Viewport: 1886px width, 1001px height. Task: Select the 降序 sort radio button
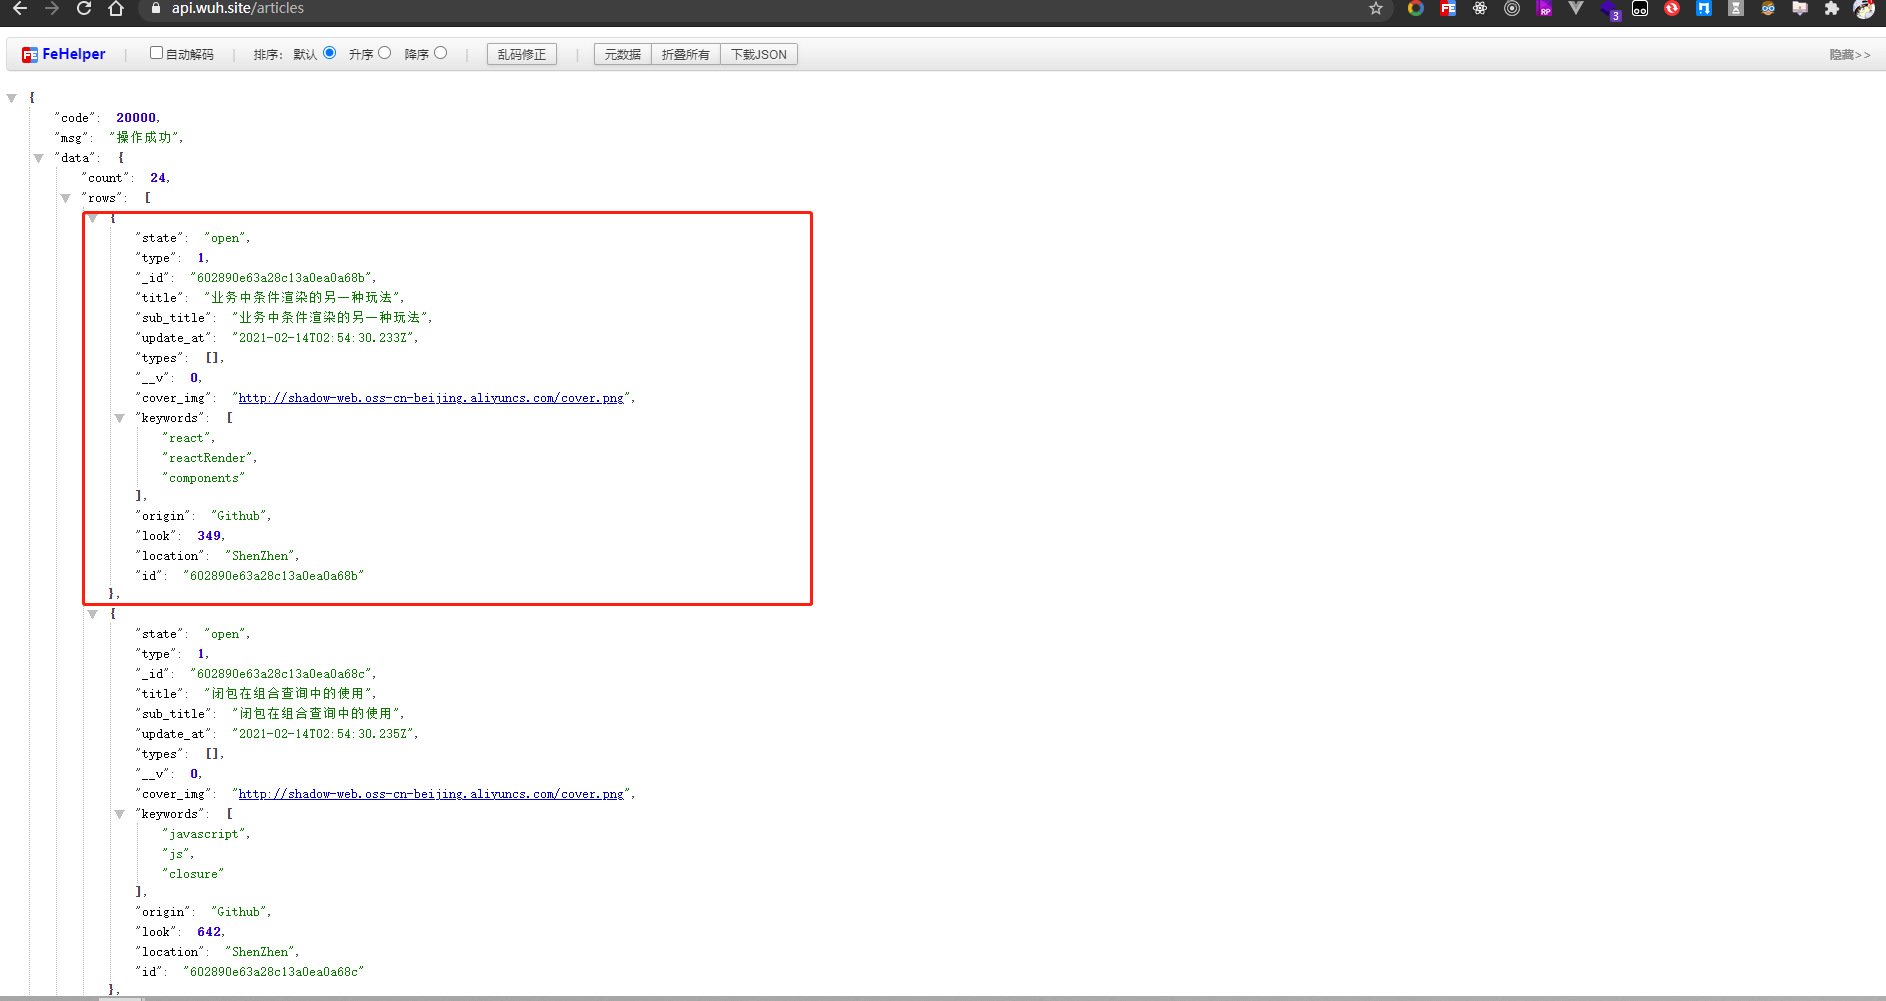[x=441, y=53]
